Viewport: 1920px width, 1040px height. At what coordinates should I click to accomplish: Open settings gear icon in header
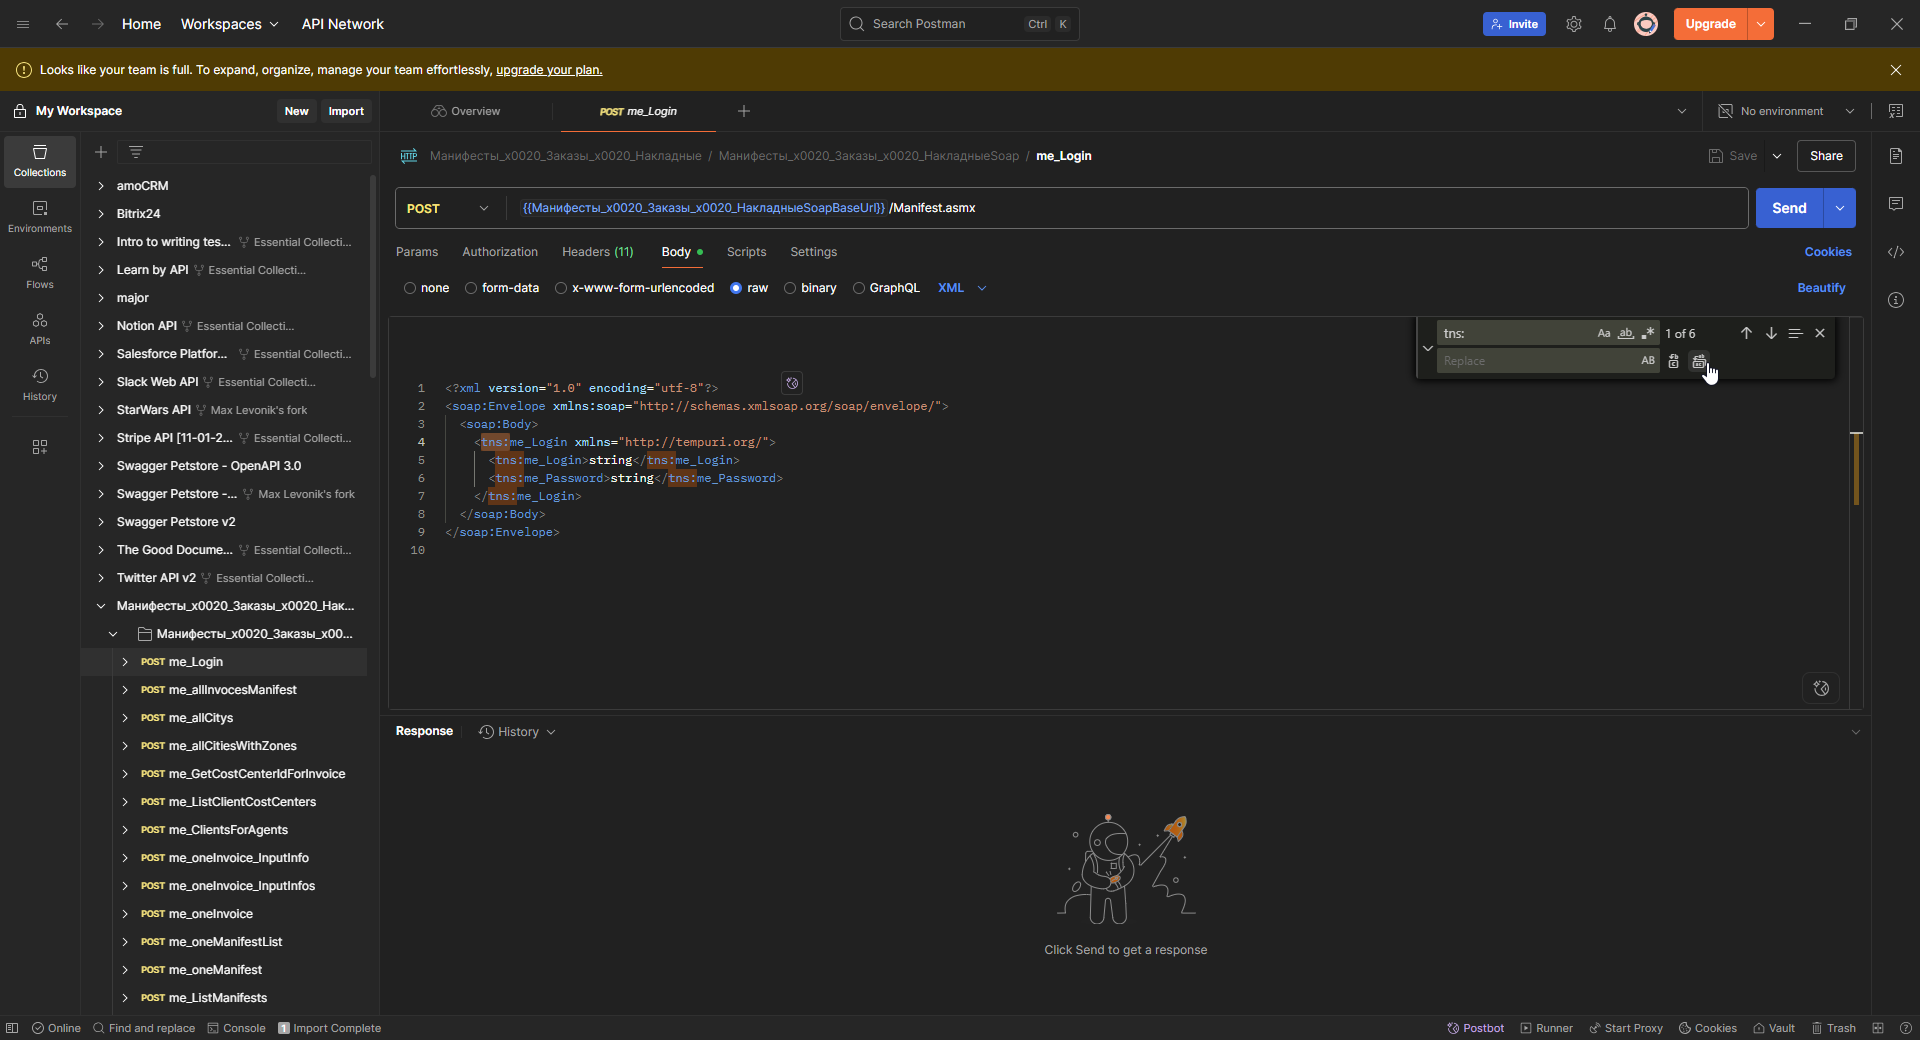(1574, 24)
